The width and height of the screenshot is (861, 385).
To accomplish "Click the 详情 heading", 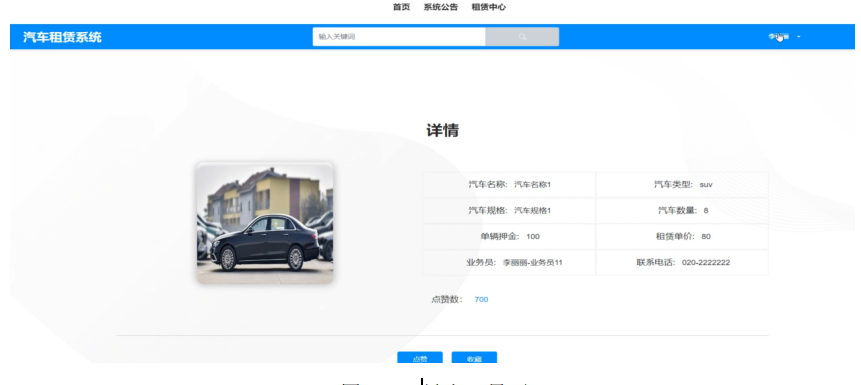I will point(443,131).
